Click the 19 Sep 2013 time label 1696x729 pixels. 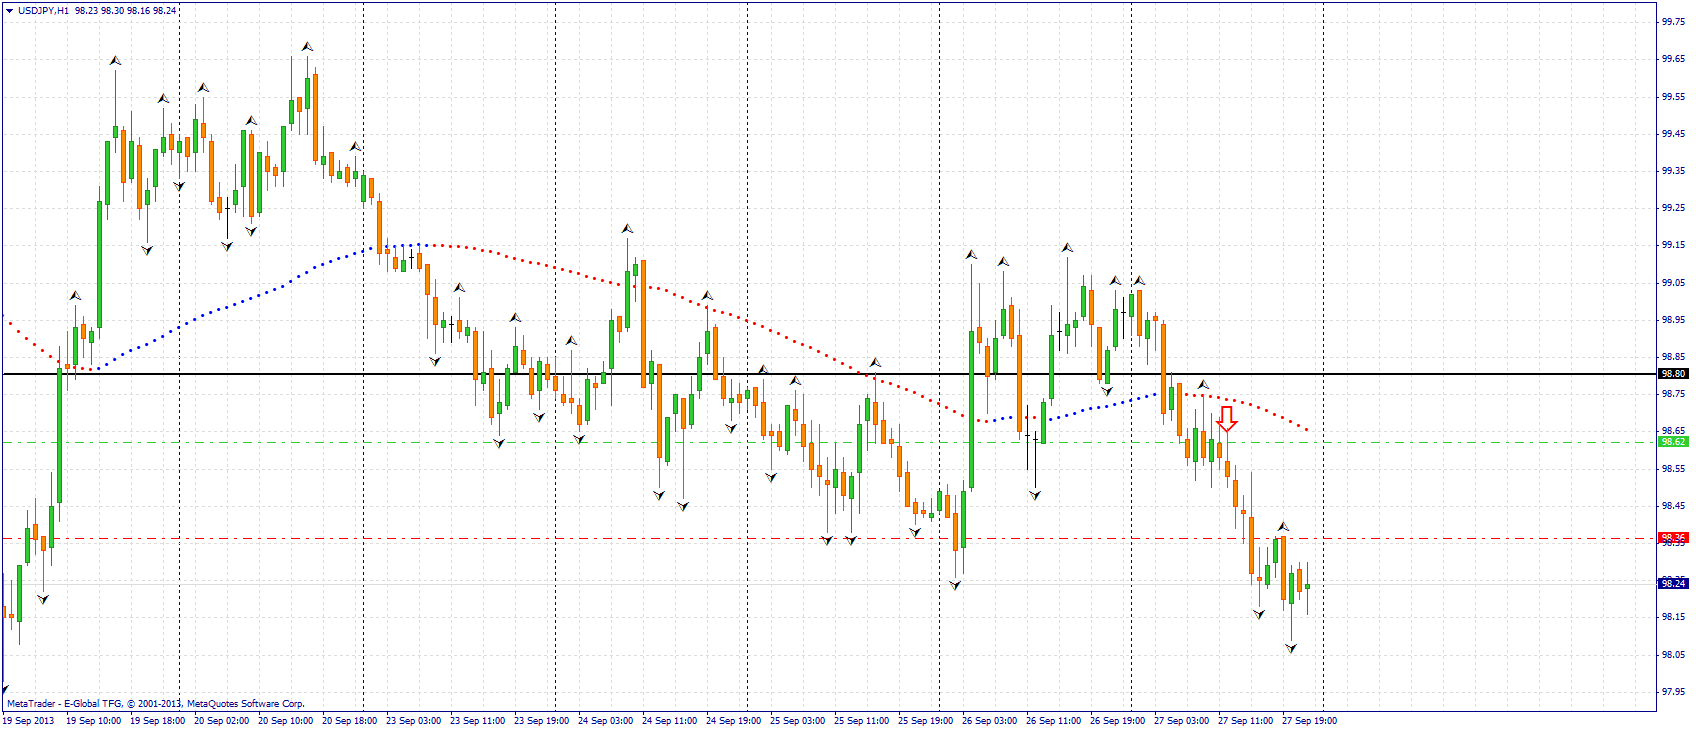29,721
